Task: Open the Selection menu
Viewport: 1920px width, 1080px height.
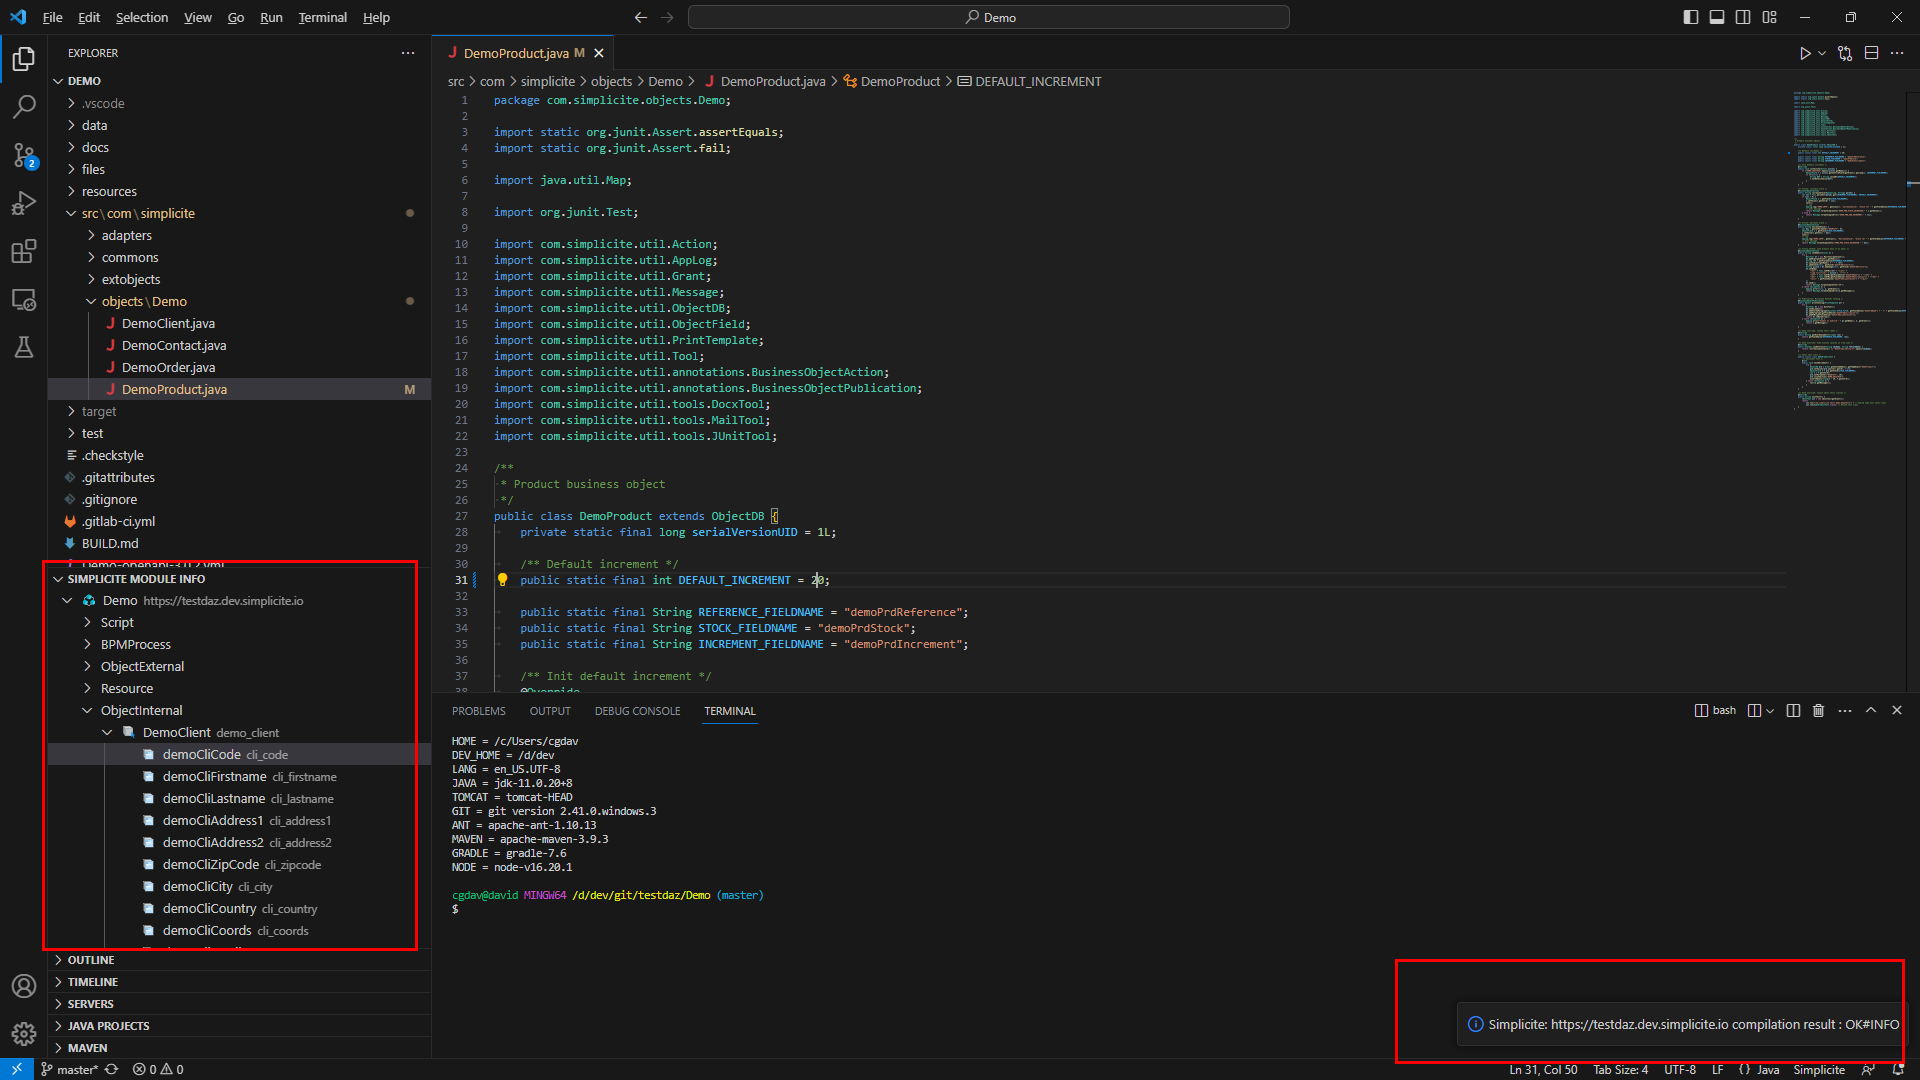Action: (x=142, y=17)
